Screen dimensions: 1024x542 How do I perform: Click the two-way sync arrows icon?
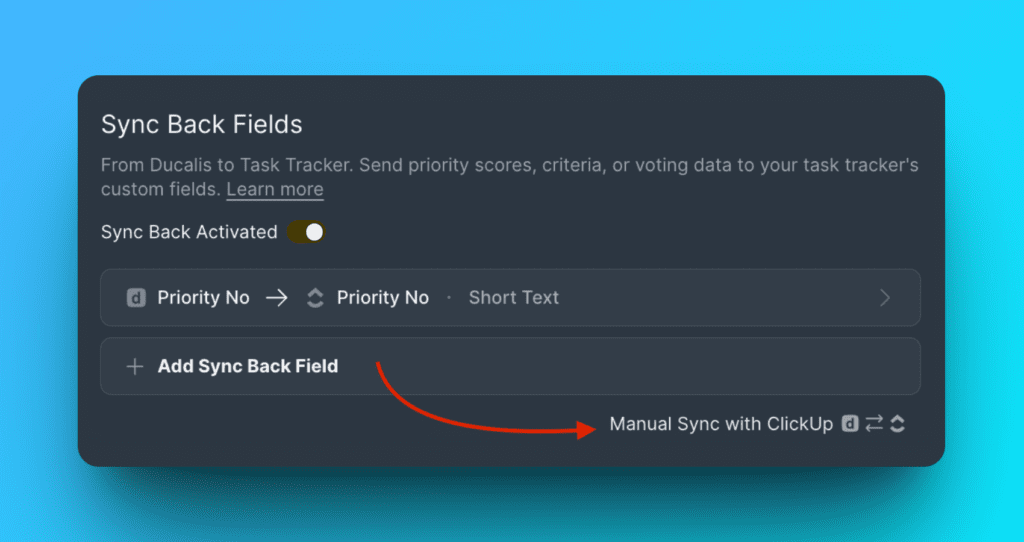pyautogui.click(x=874, y=424)
